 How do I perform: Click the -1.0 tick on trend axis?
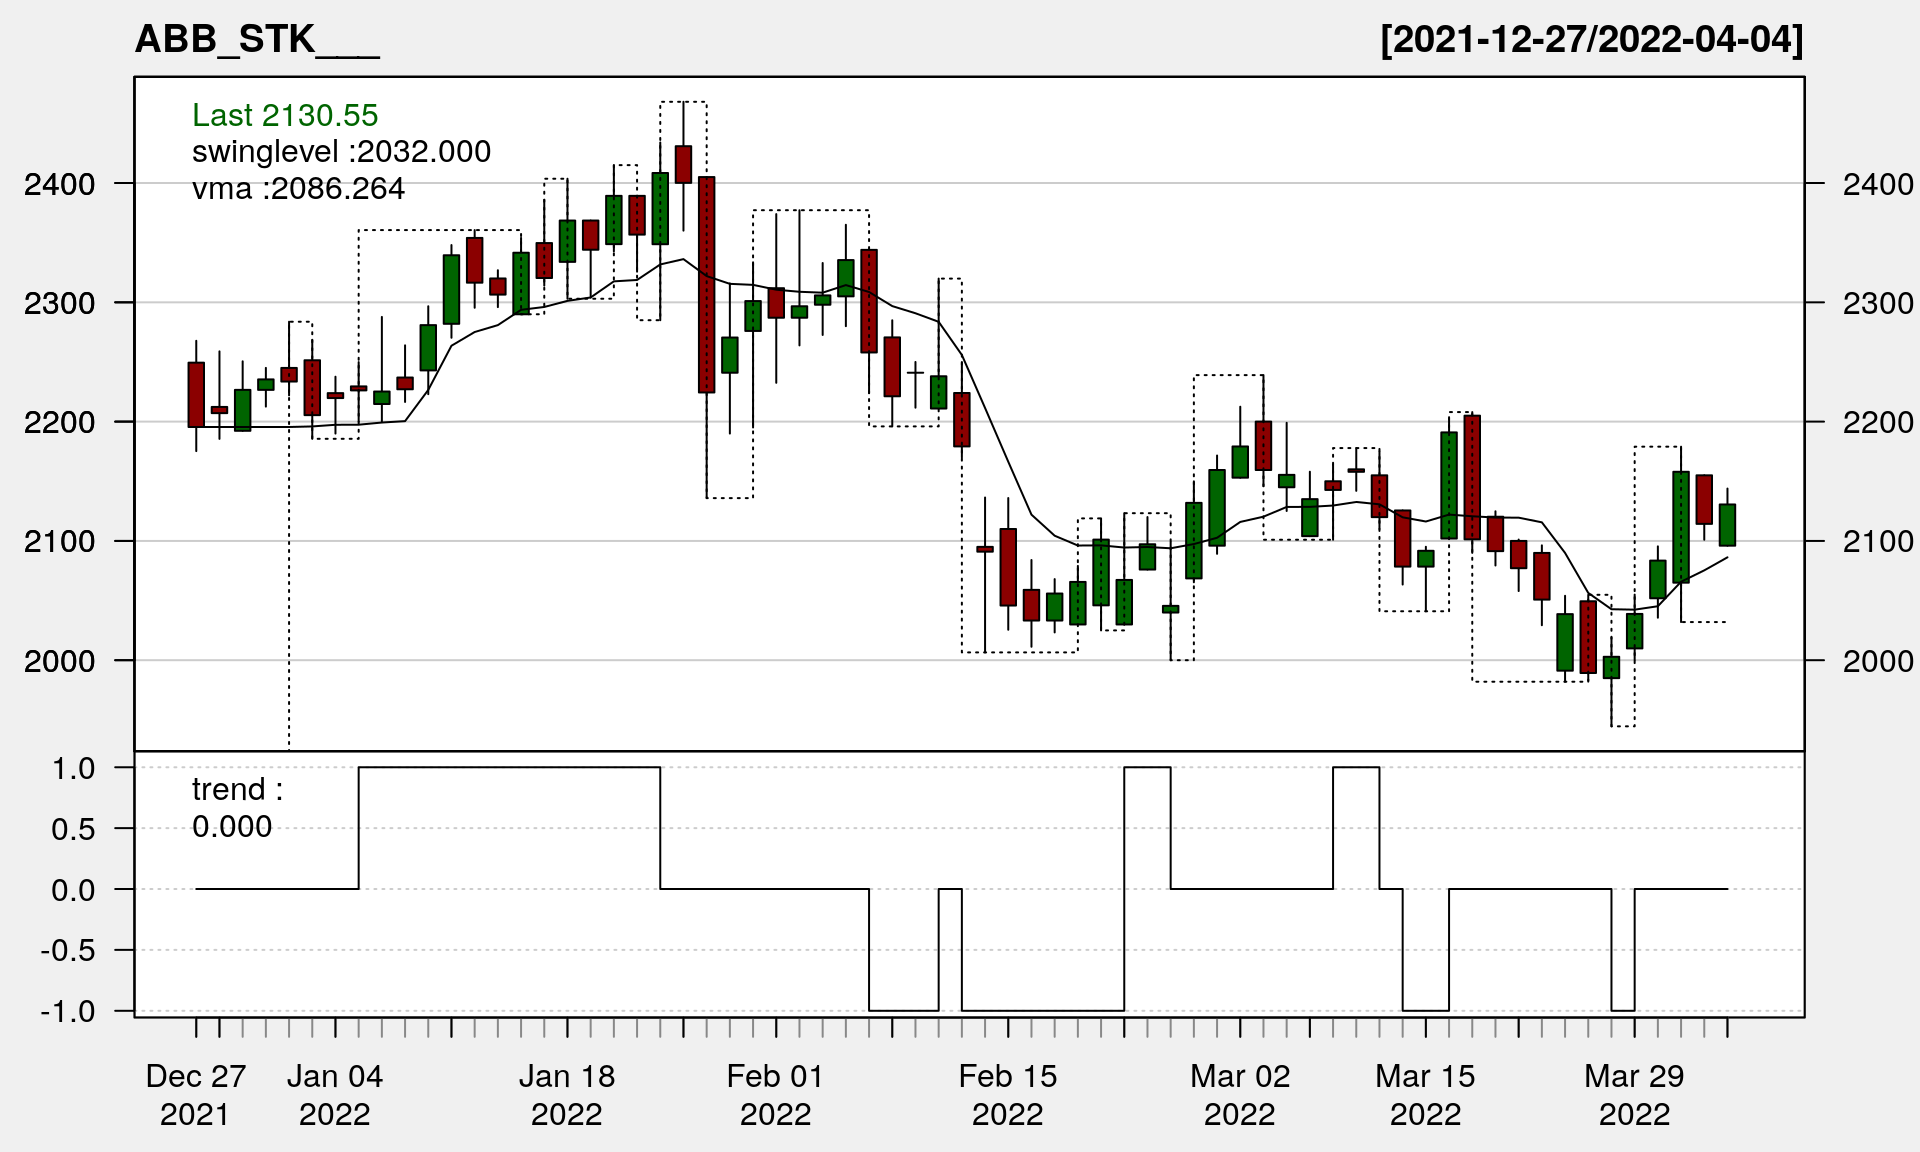[68, 1011]
